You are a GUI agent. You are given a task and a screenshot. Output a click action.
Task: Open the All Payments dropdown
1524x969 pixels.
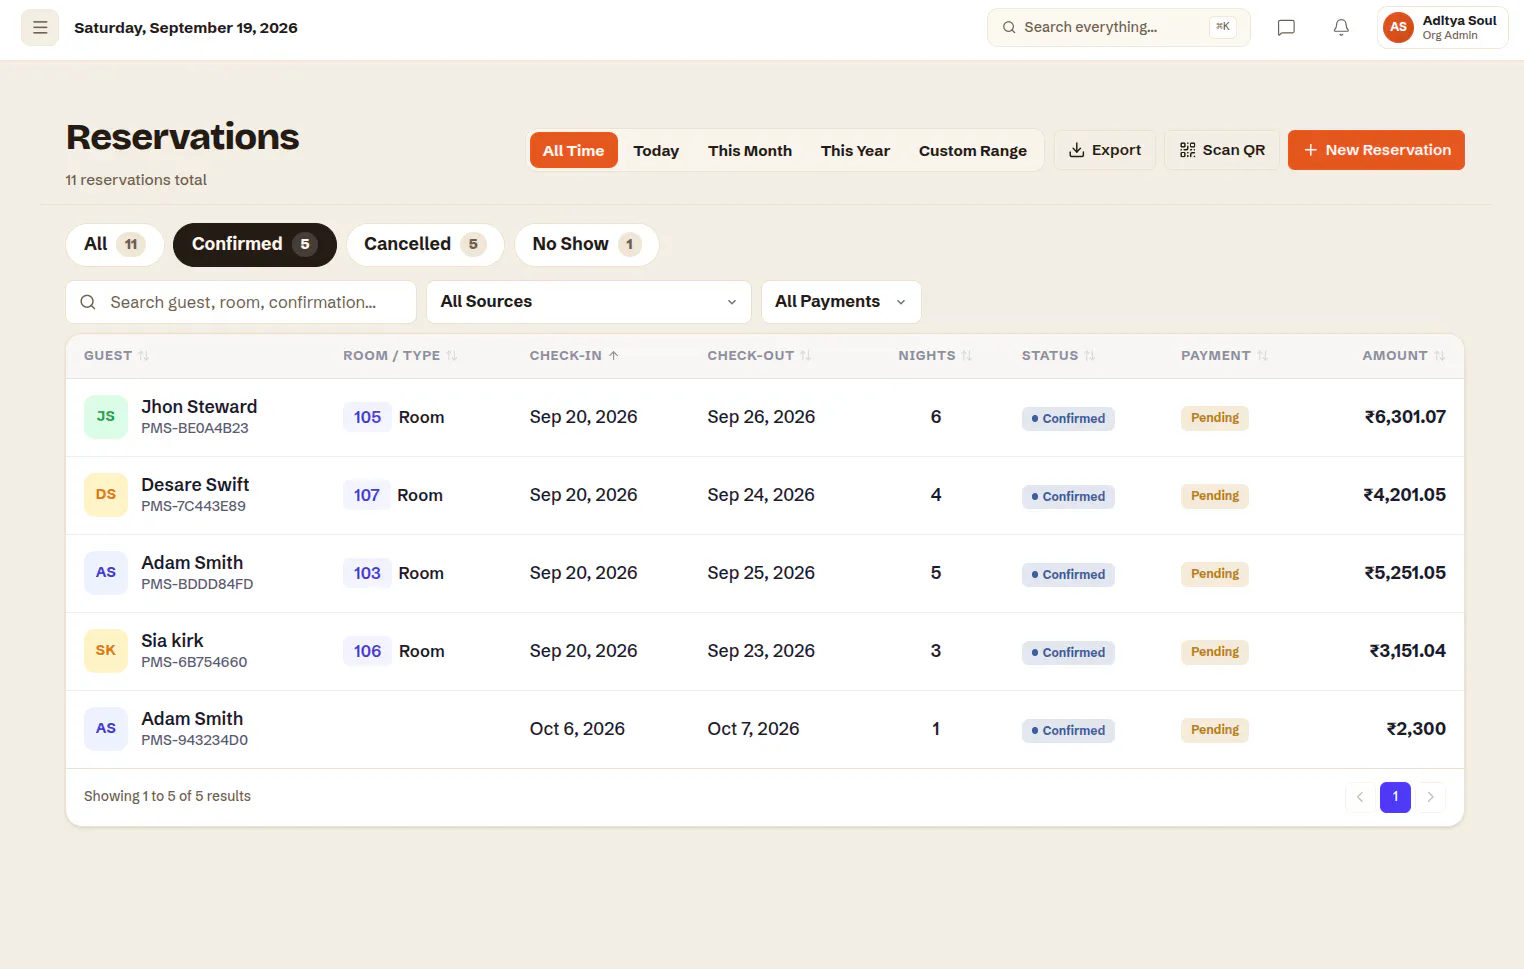coord(841,302)
